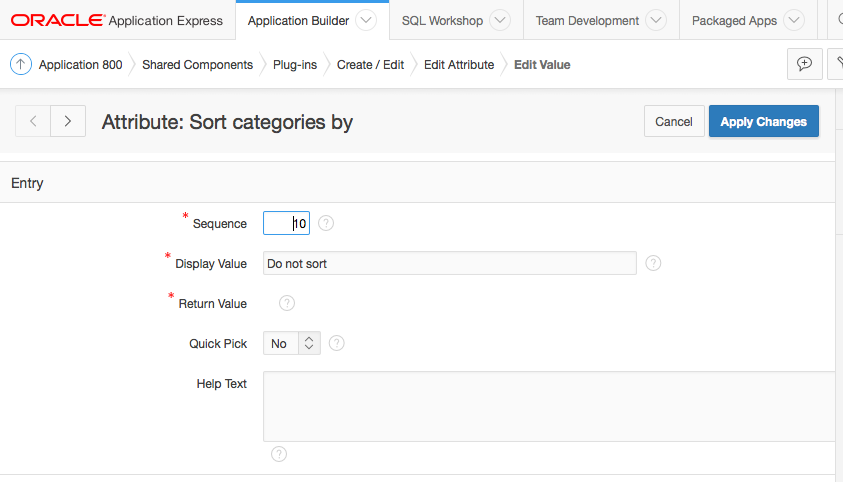Click help icon next to Quick Pick
The image size is (843, 482).
click(337, 343)
